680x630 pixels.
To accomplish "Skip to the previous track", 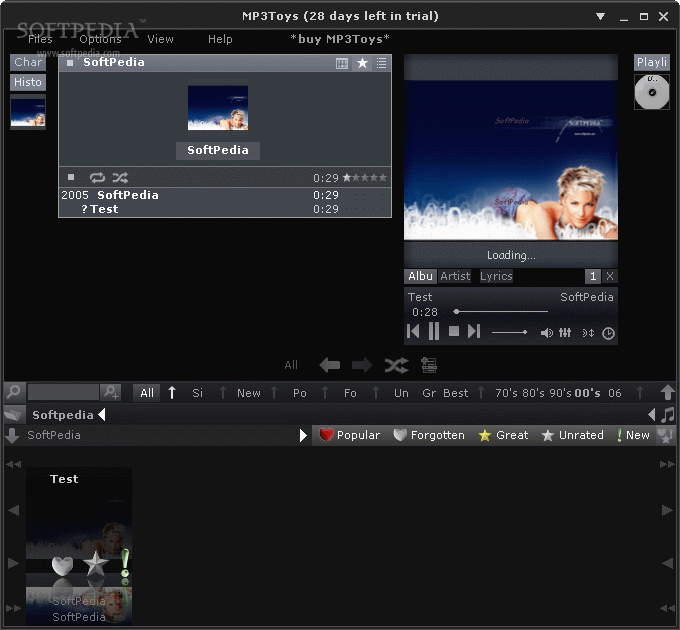I will pyautogui.click(x=413, y=332).
